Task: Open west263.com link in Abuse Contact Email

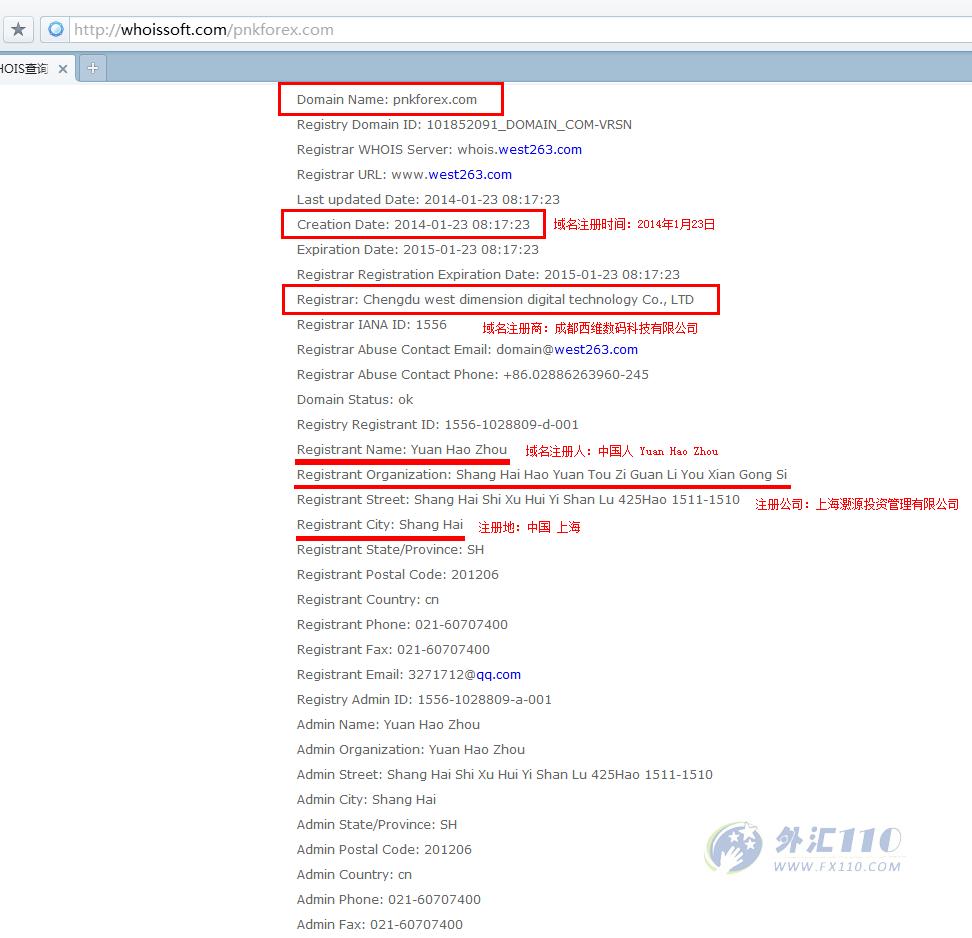Action: pos(596,349)
